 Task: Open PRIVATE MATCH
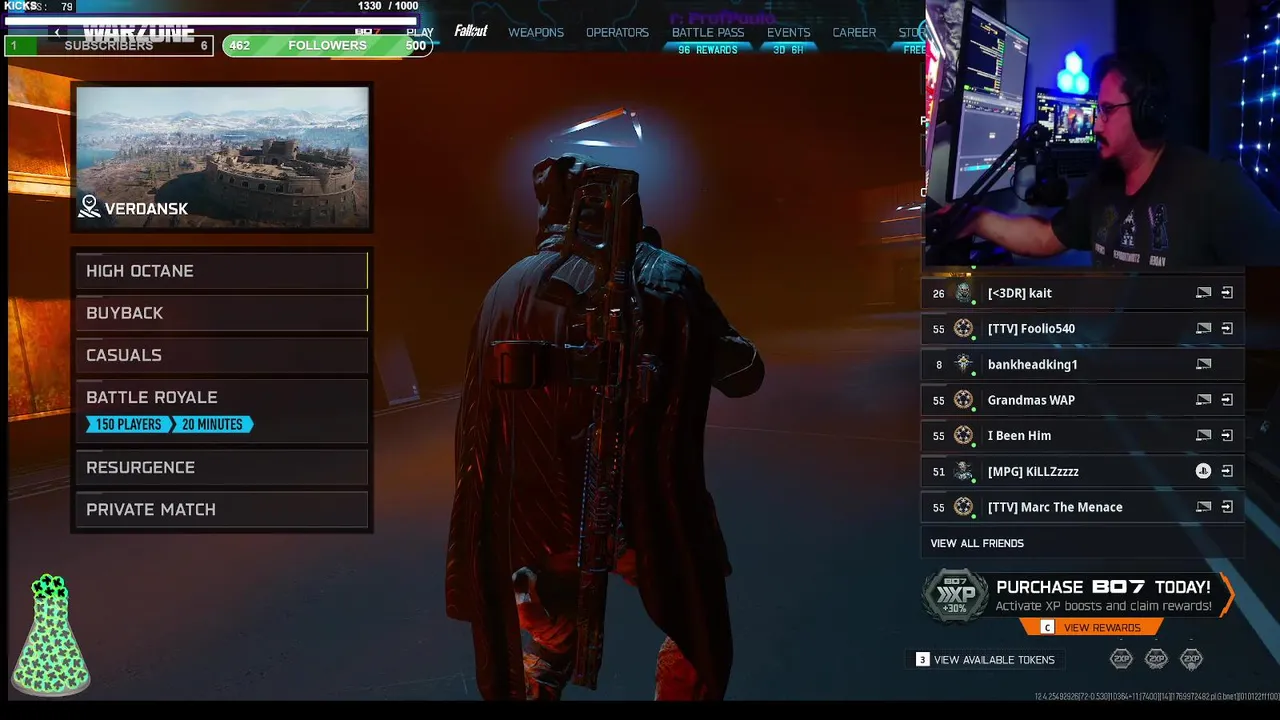point(222,509)
